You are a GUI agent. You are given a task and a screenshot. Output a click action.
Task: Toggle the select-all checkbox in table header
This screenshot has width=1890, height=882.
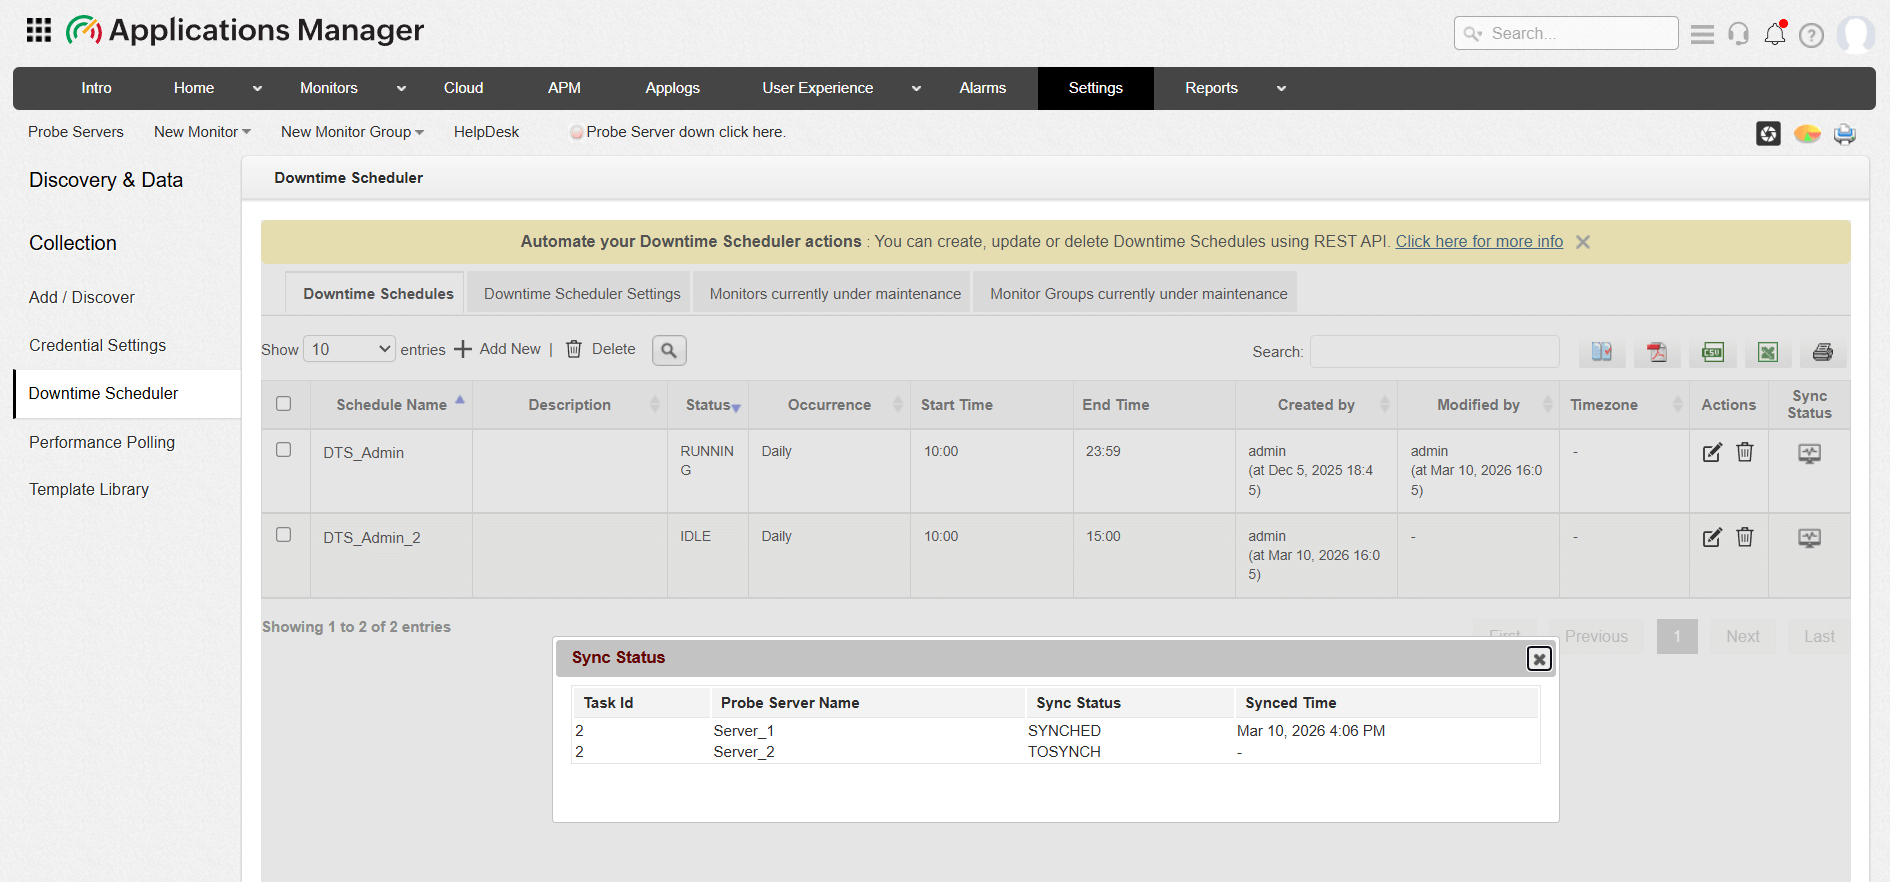pos(284,404)
